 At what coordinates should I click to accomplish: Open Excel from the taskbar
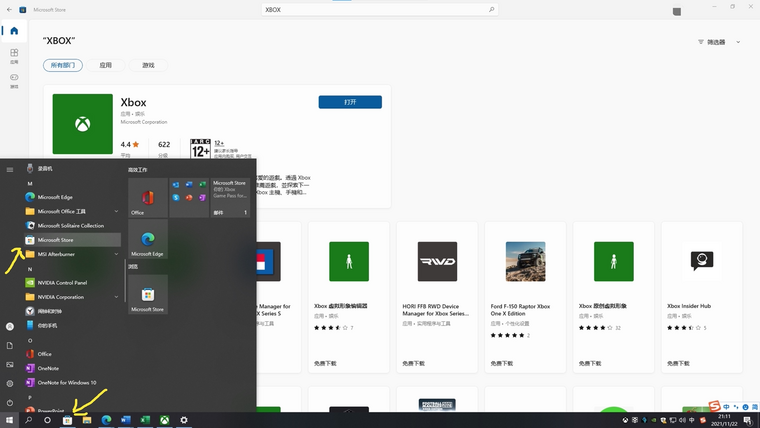[x=145, y=420]
